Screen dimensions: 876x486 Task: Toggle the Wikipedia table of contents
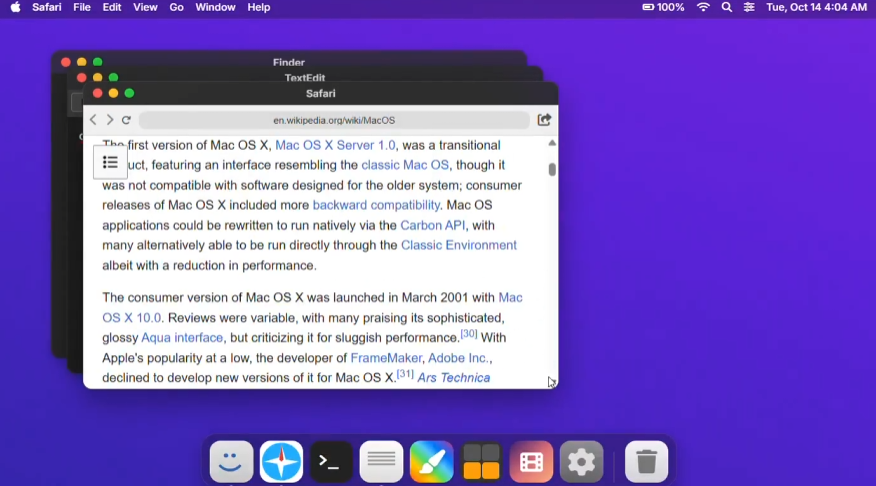(x=110, y=163)
